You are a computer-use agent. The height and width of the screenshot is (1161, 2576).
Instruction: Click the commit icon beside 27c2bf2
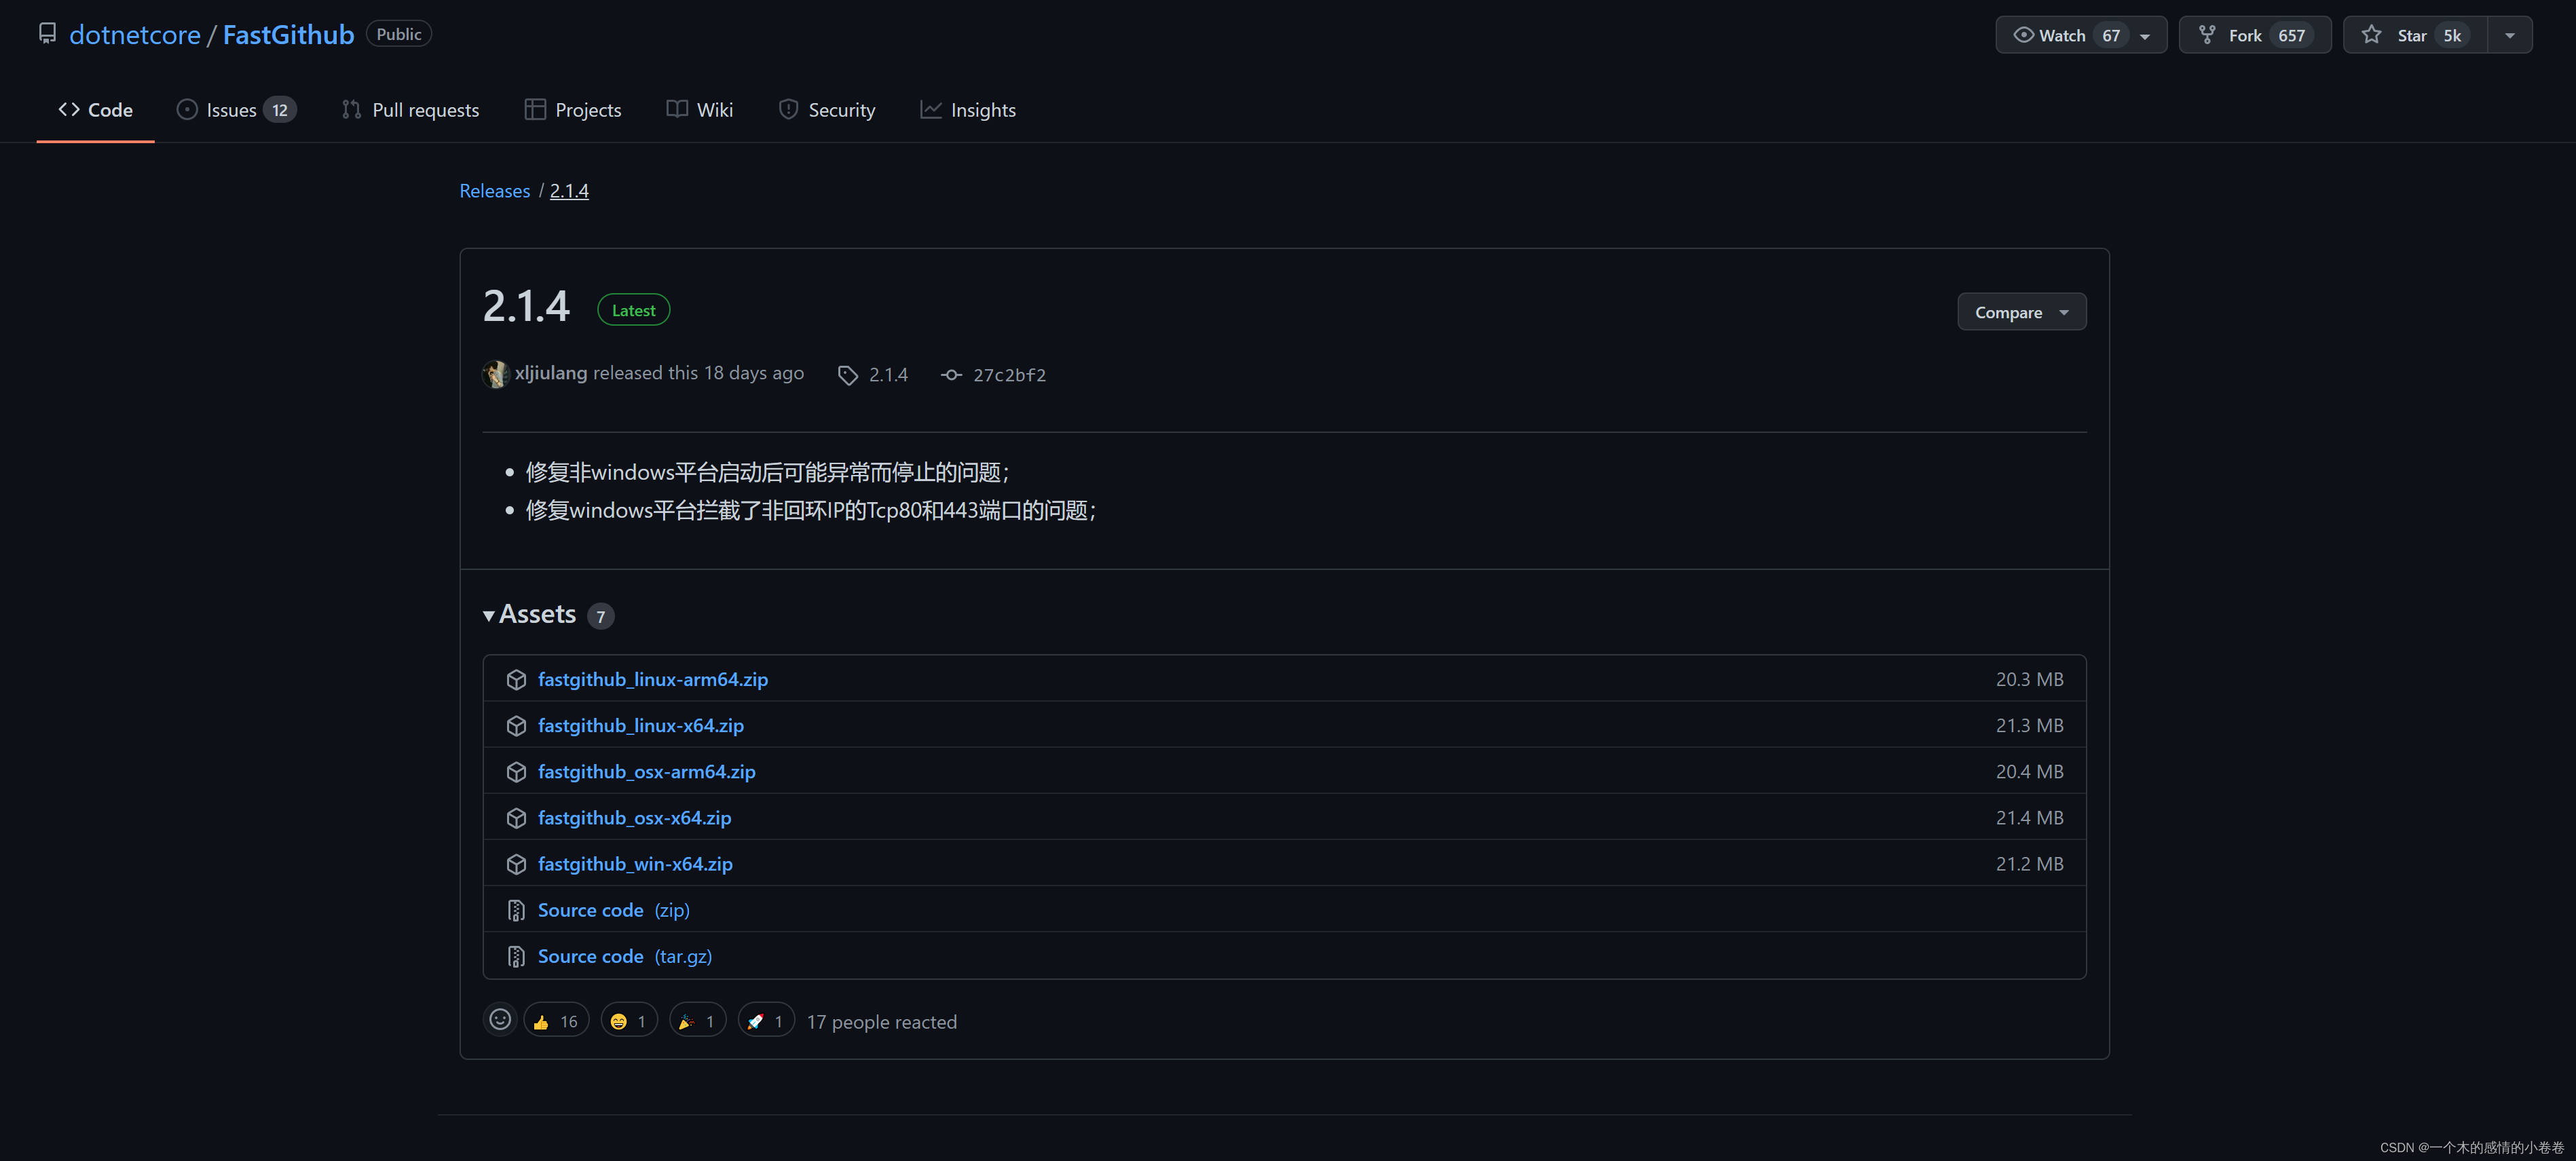(950, 374)
